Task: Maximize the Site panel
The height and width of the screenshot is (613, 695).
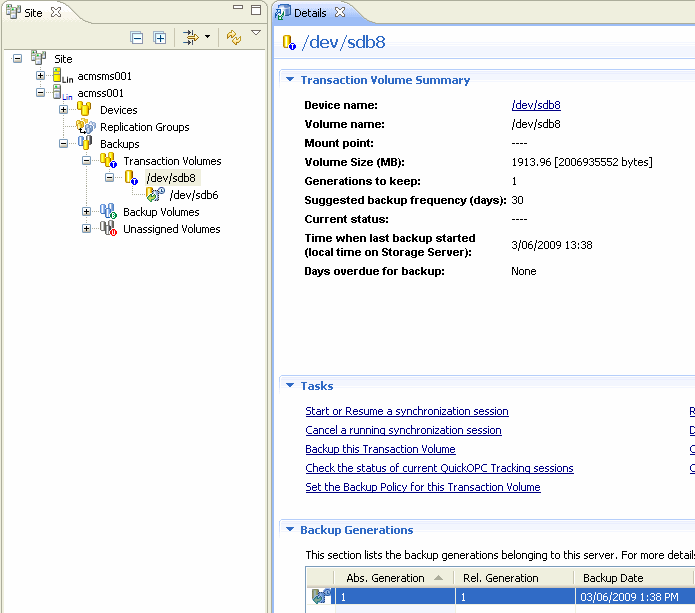Action: click(256, 10)
